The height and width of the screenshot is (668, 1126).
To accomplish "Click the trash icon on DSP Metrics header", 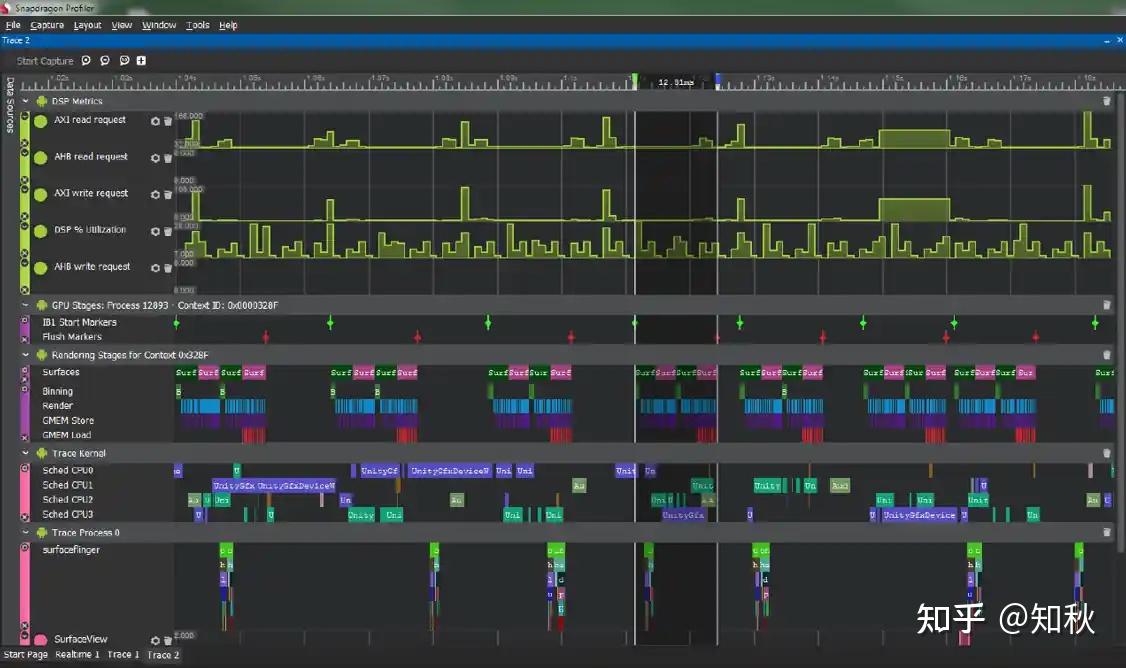I will coord(1107,100).
